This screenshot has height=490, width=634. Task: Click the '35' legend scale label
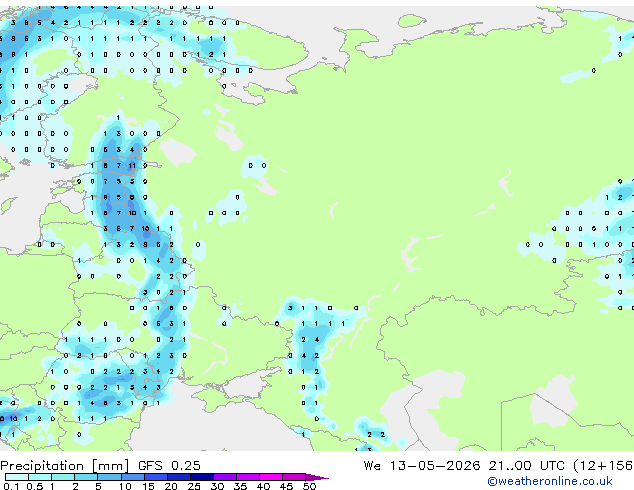coord(240,486)
